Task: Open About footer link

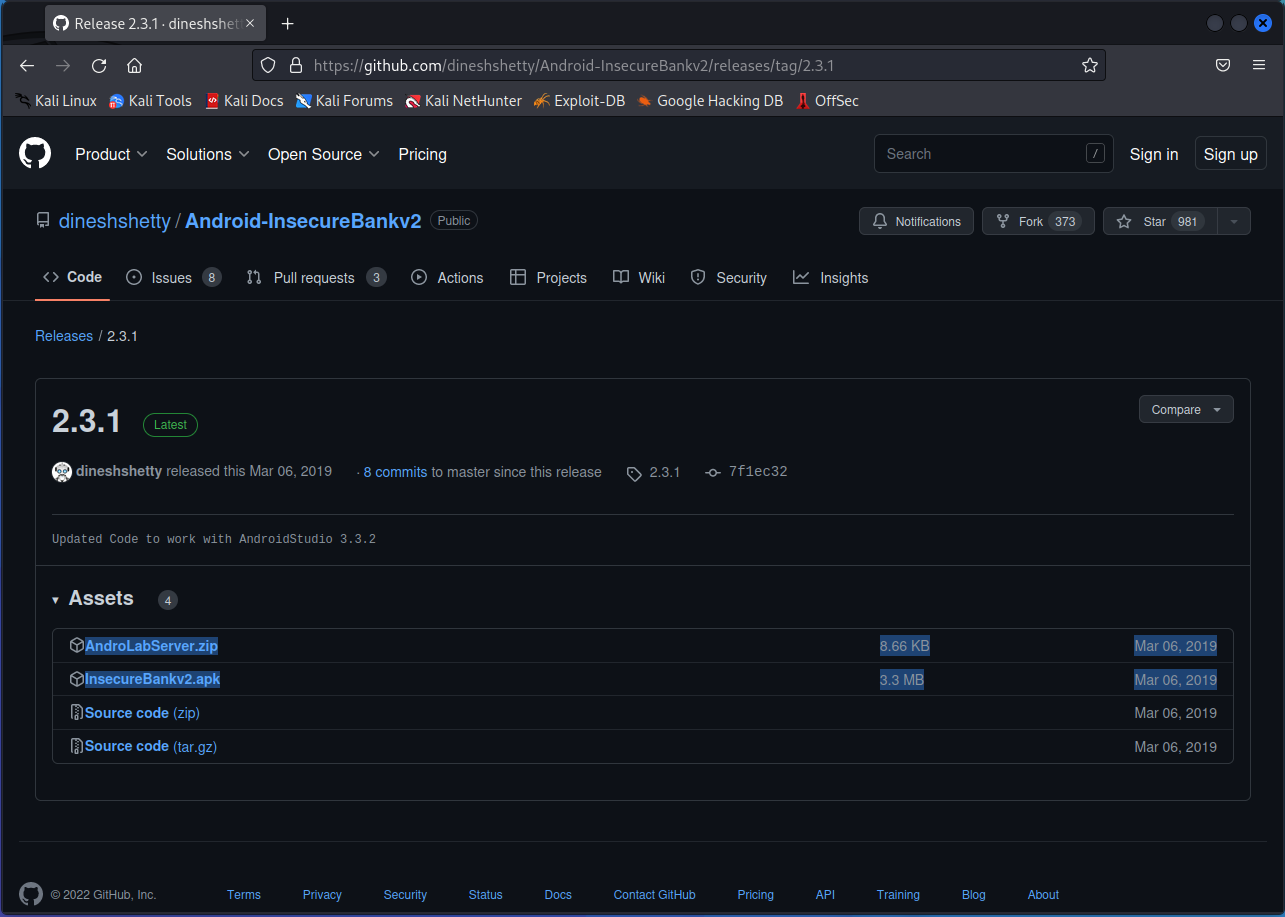Action: click(1043, 895)
